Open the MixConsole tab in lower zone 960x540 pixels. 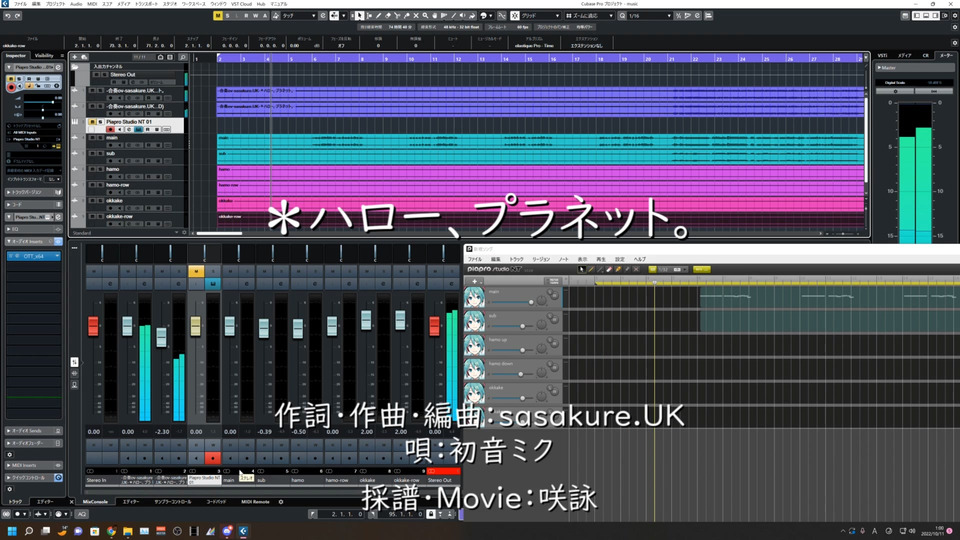click(x=95, y=501)
